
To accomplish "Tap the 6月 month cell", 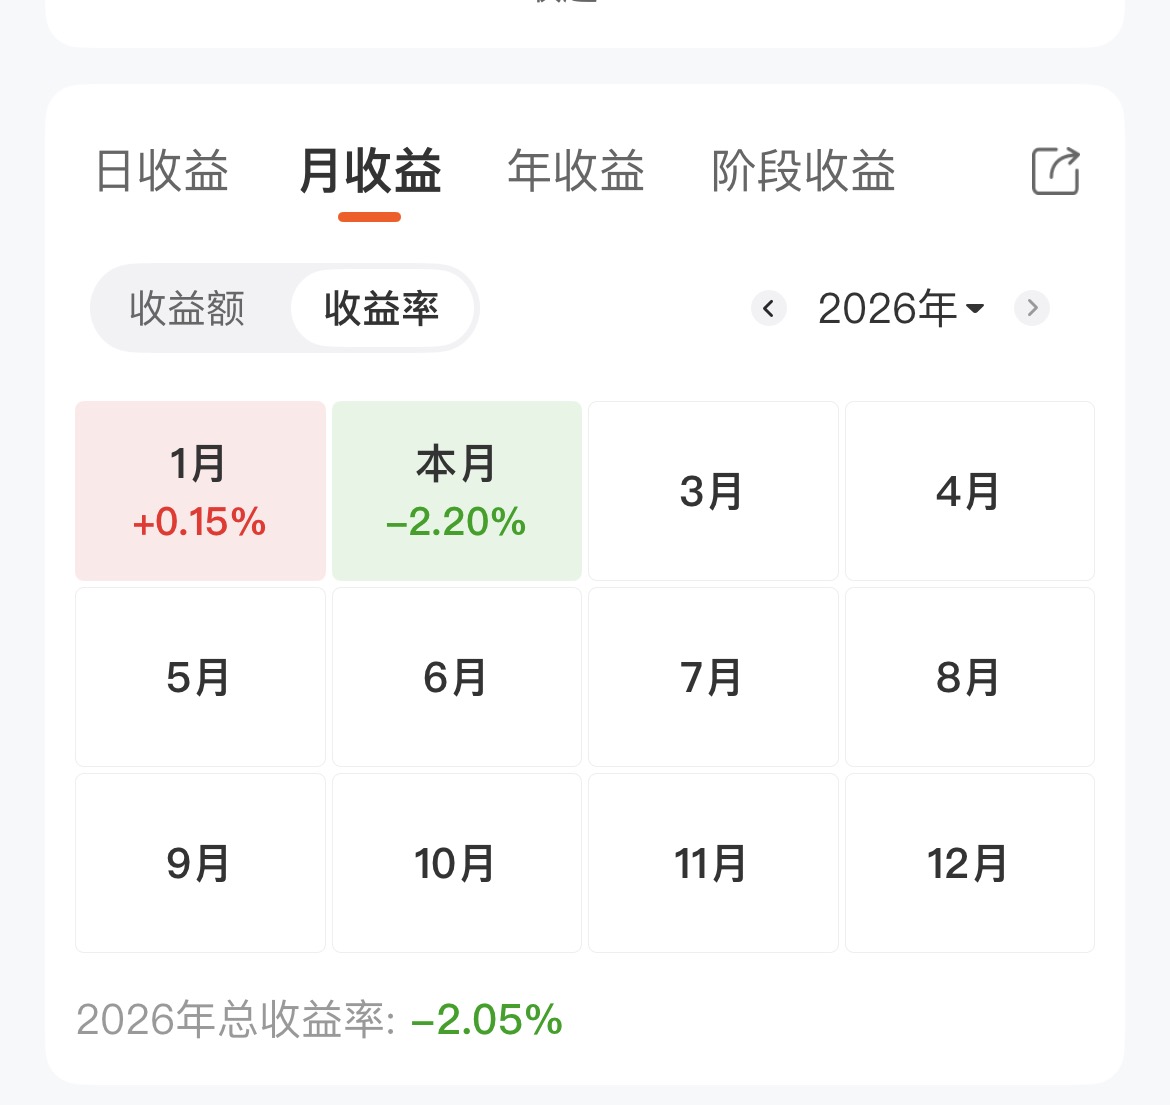I will point(456,677).
